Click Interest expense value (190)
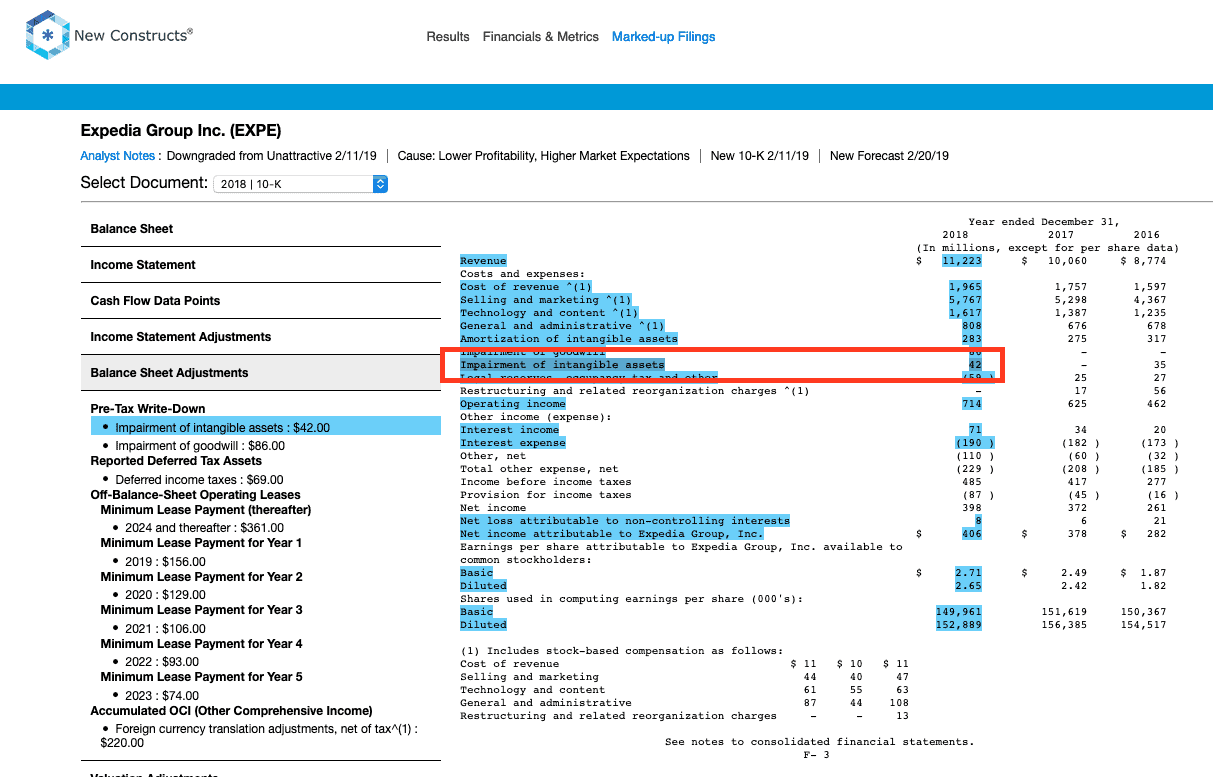Screen dimensions: 1213x777 [x=975, y=443]
